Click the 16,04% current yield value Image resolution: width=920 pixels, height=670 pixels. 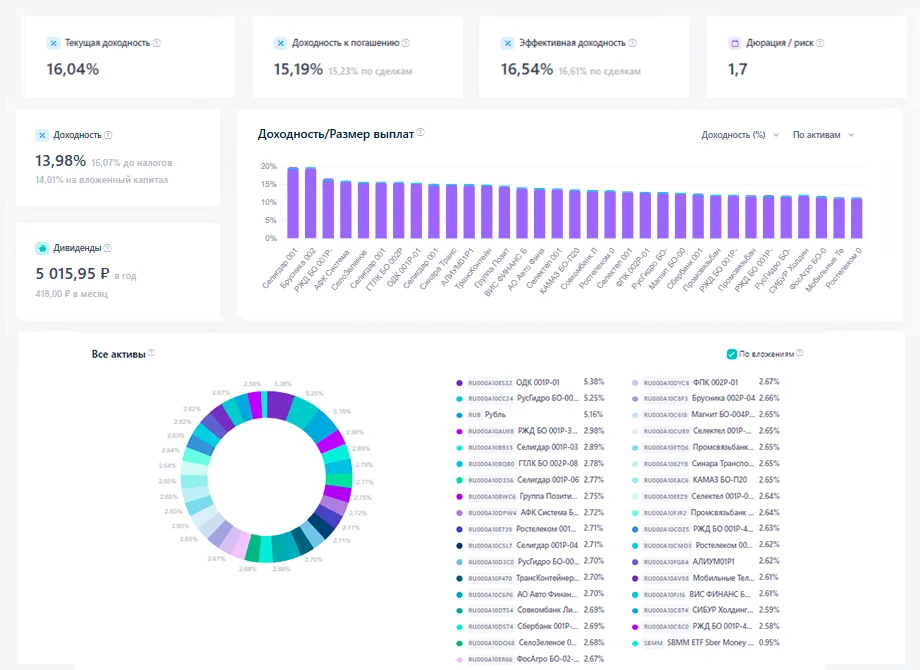coord(73,69)
